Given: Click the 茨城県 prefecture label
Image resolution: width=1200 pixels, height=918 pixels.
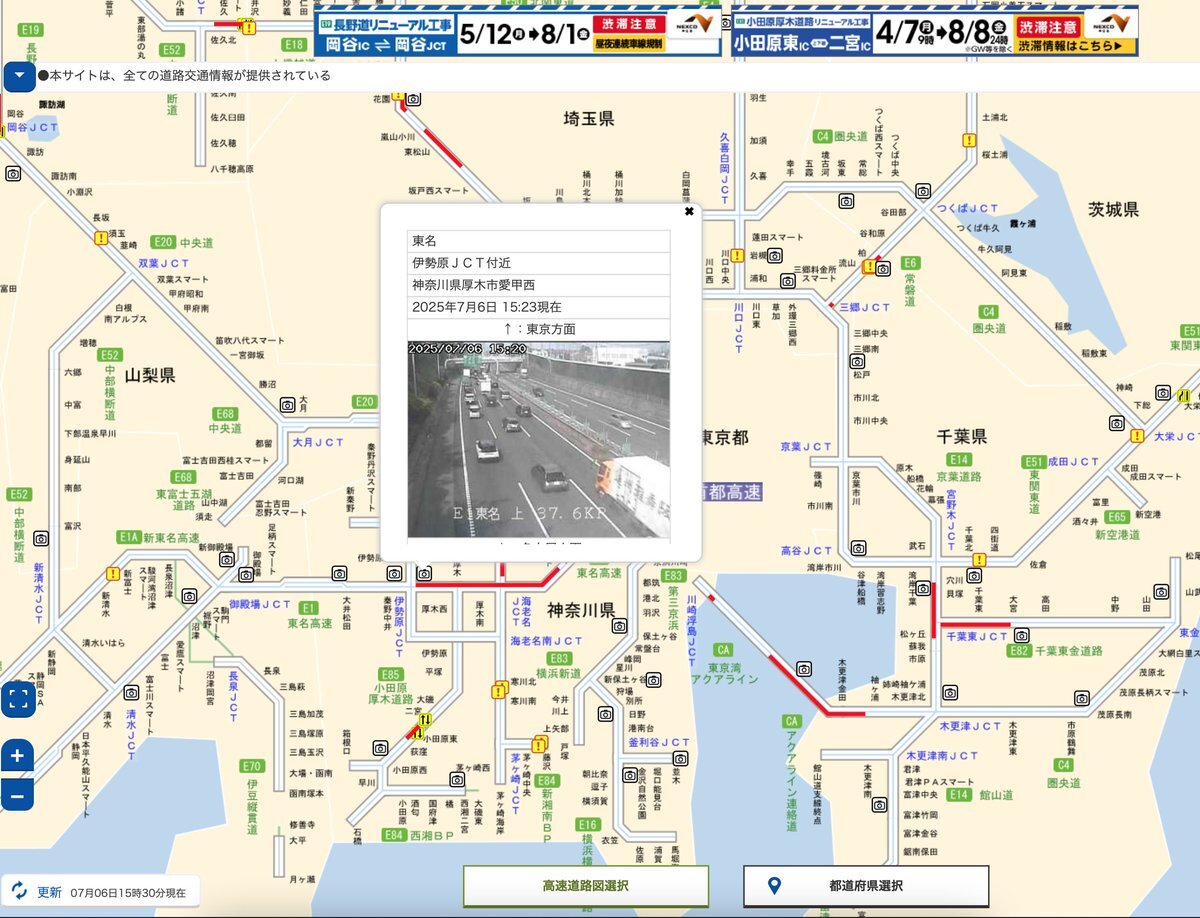Looking at the screenshot, I should [1114, 209].
